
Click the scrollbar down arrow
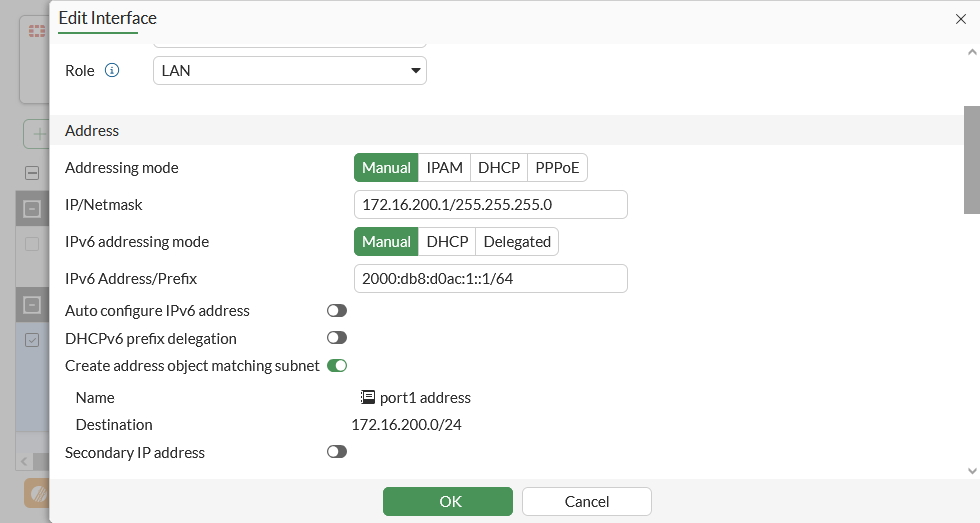coord(971,469)
